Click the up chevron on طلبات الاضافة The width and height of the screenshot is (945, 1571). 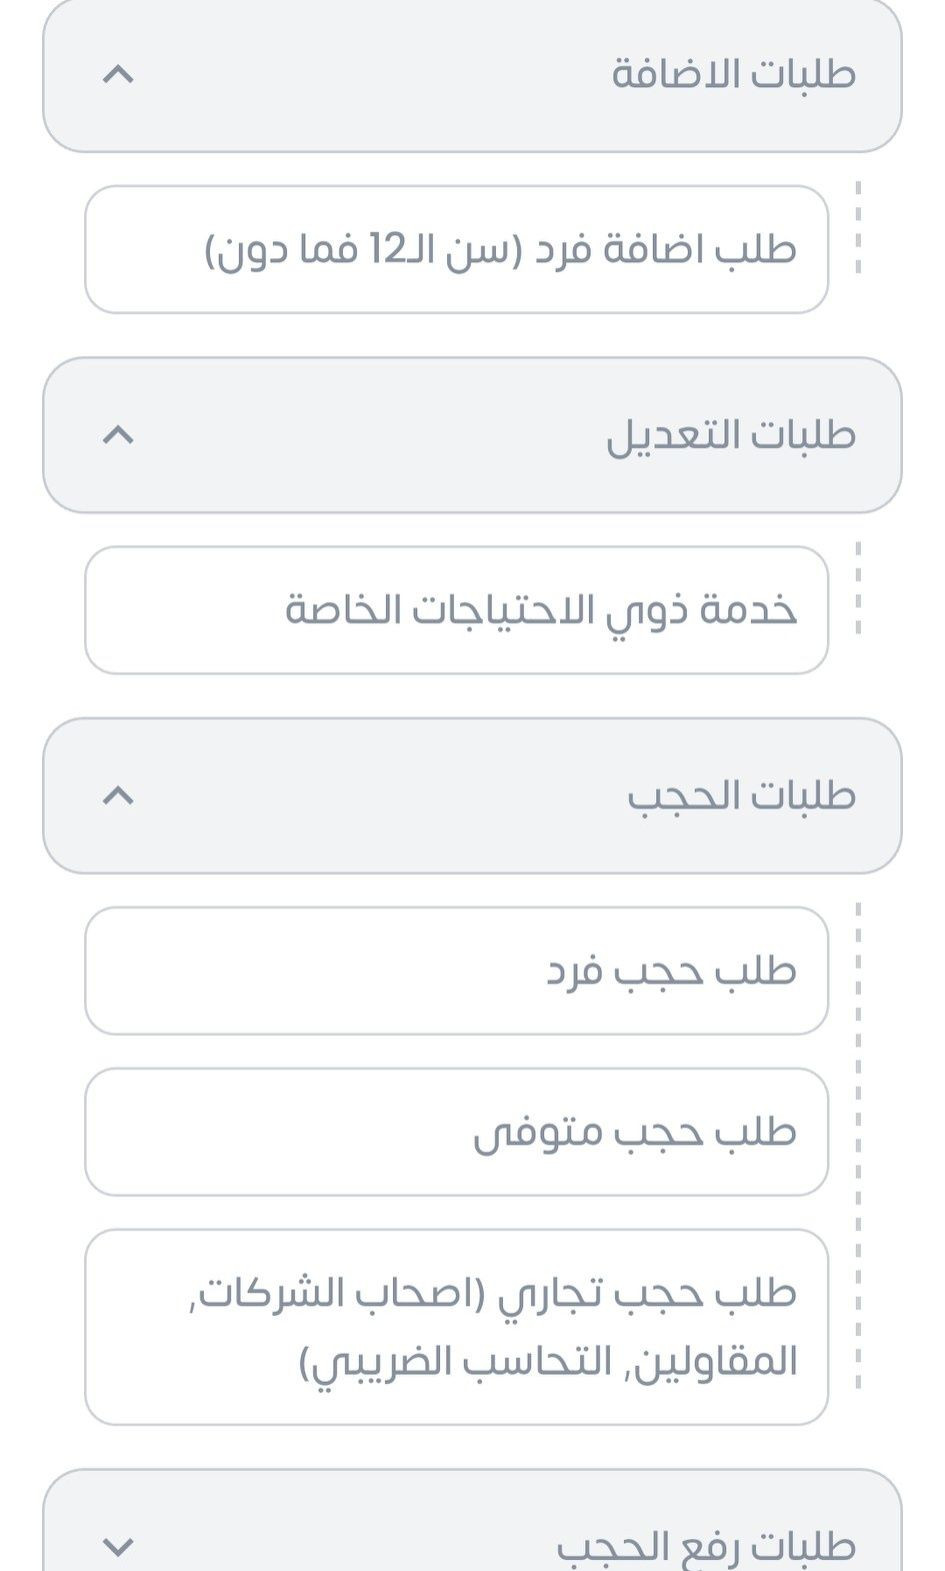[118, 74]
